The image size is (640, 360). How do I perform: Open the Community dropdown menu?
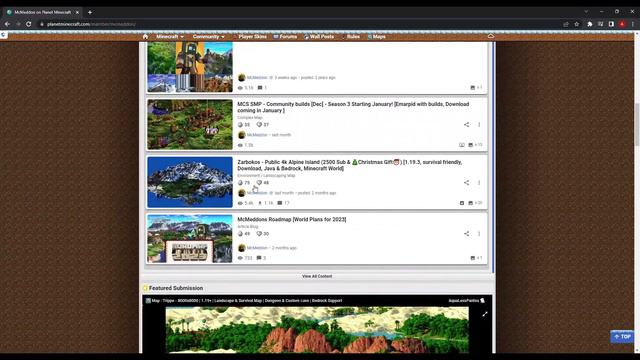coord(209,37)
